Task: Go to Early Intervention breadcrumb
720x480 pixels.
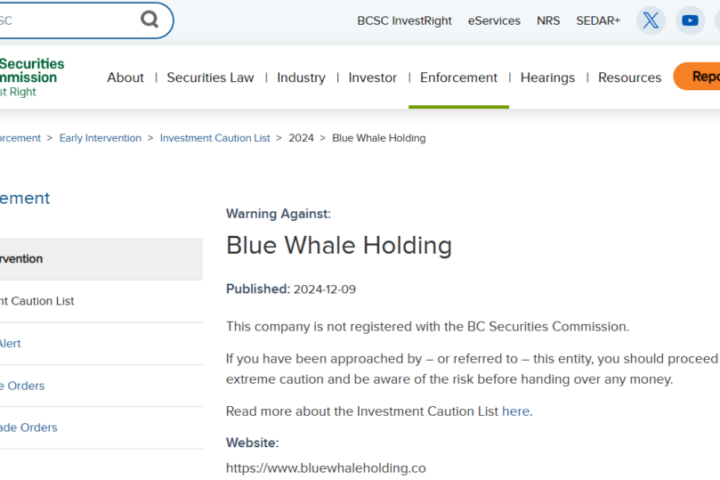Action: [x=100, y=138]
